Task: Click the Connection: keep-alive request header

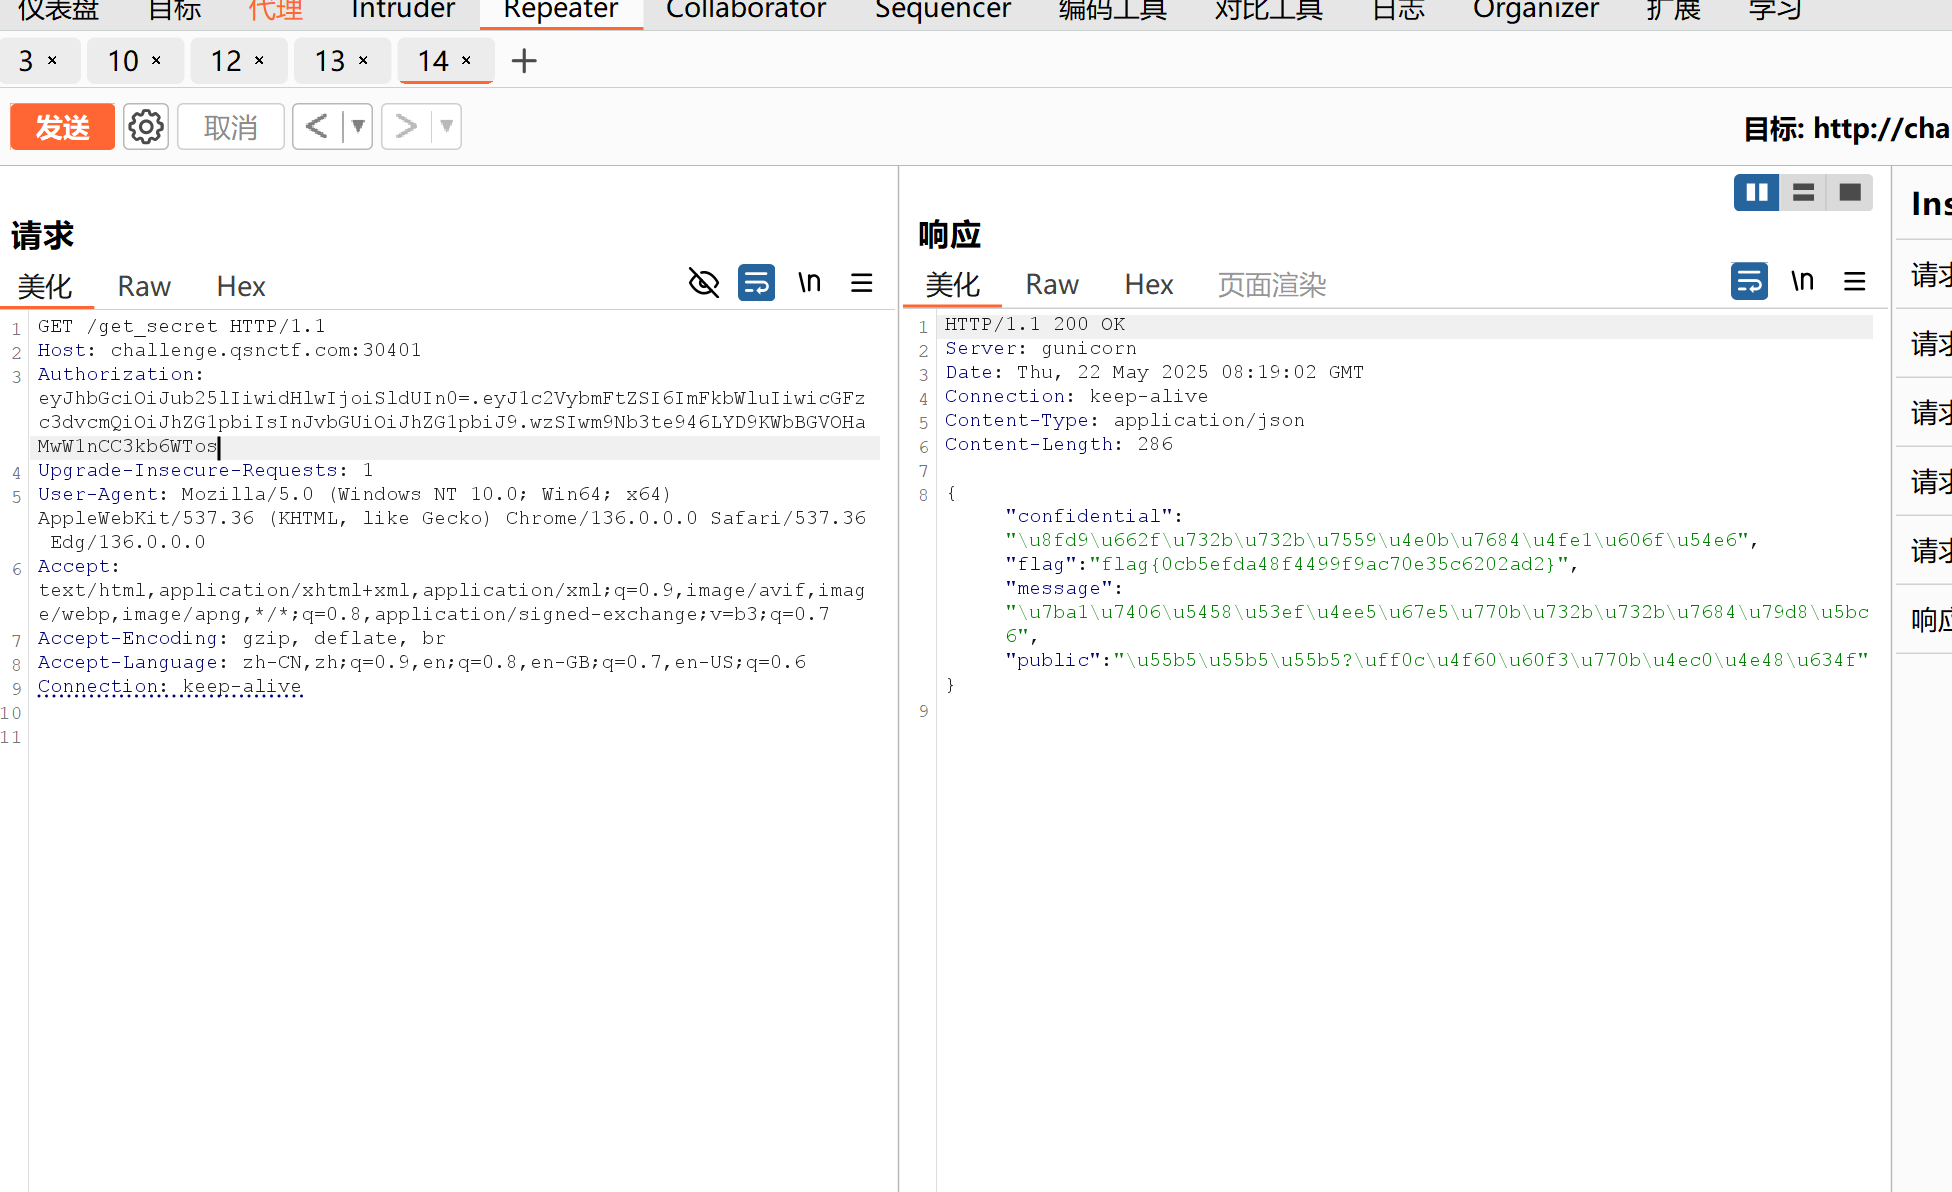Action: (x=170, y=687)
